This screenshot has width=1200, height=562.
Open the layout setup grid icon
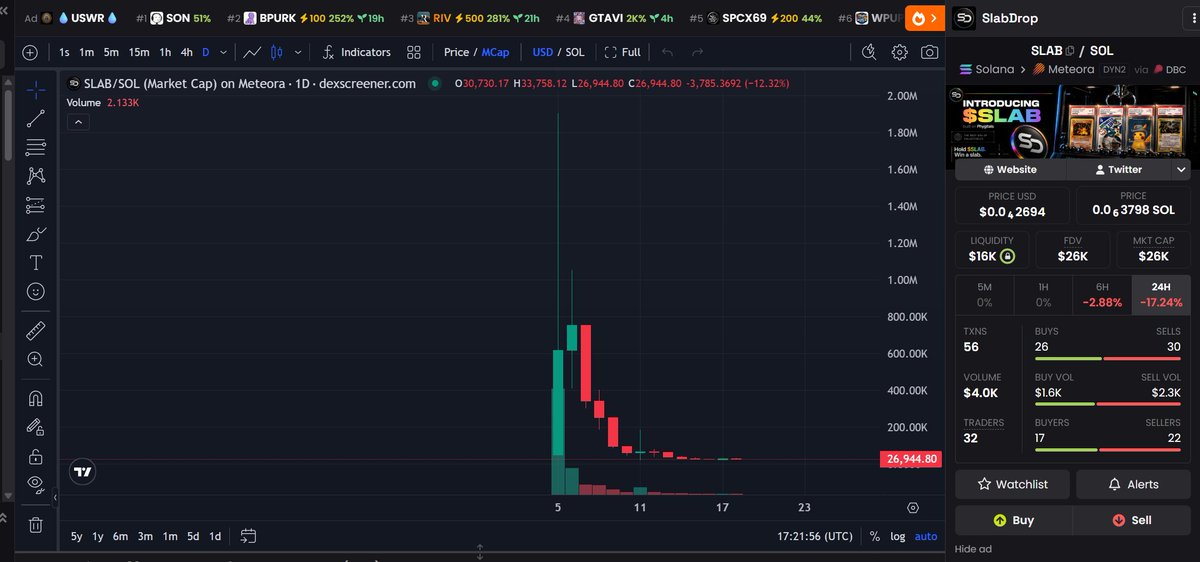coord(413,52)
